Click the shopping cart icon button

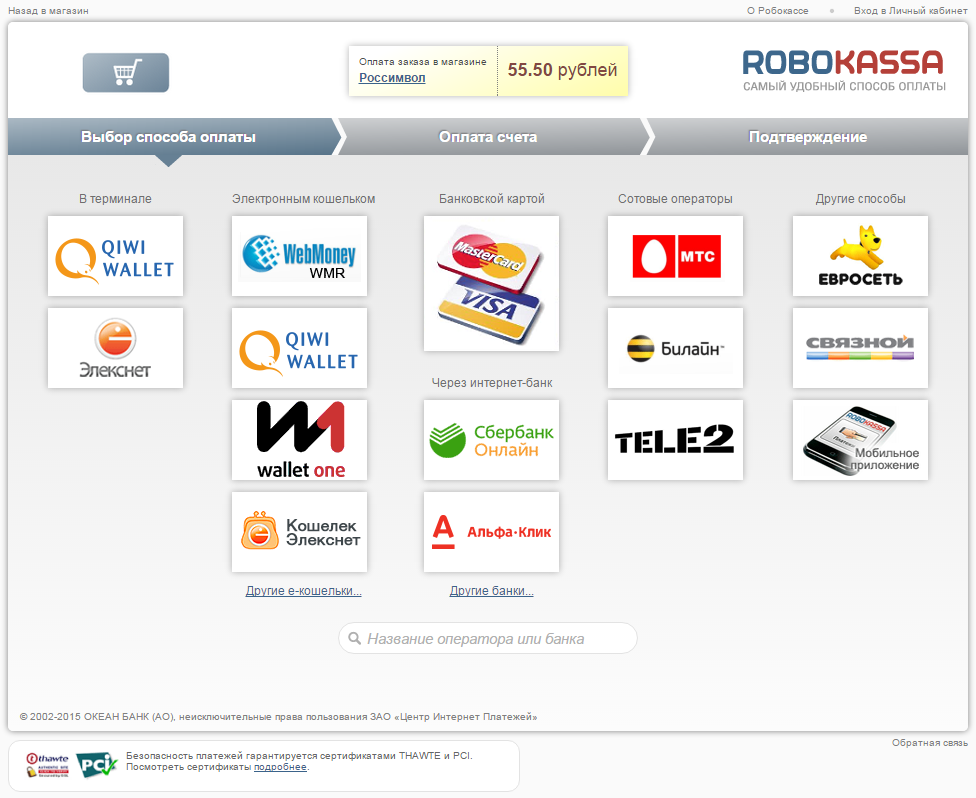[126, 73]
